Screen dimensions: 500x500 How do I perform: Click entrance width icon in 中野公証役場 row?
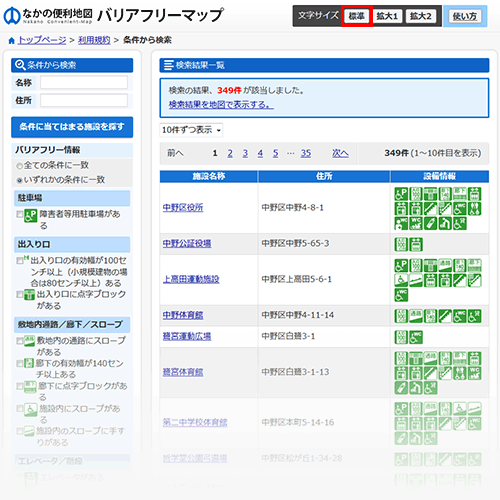click(x=401, y=244)
